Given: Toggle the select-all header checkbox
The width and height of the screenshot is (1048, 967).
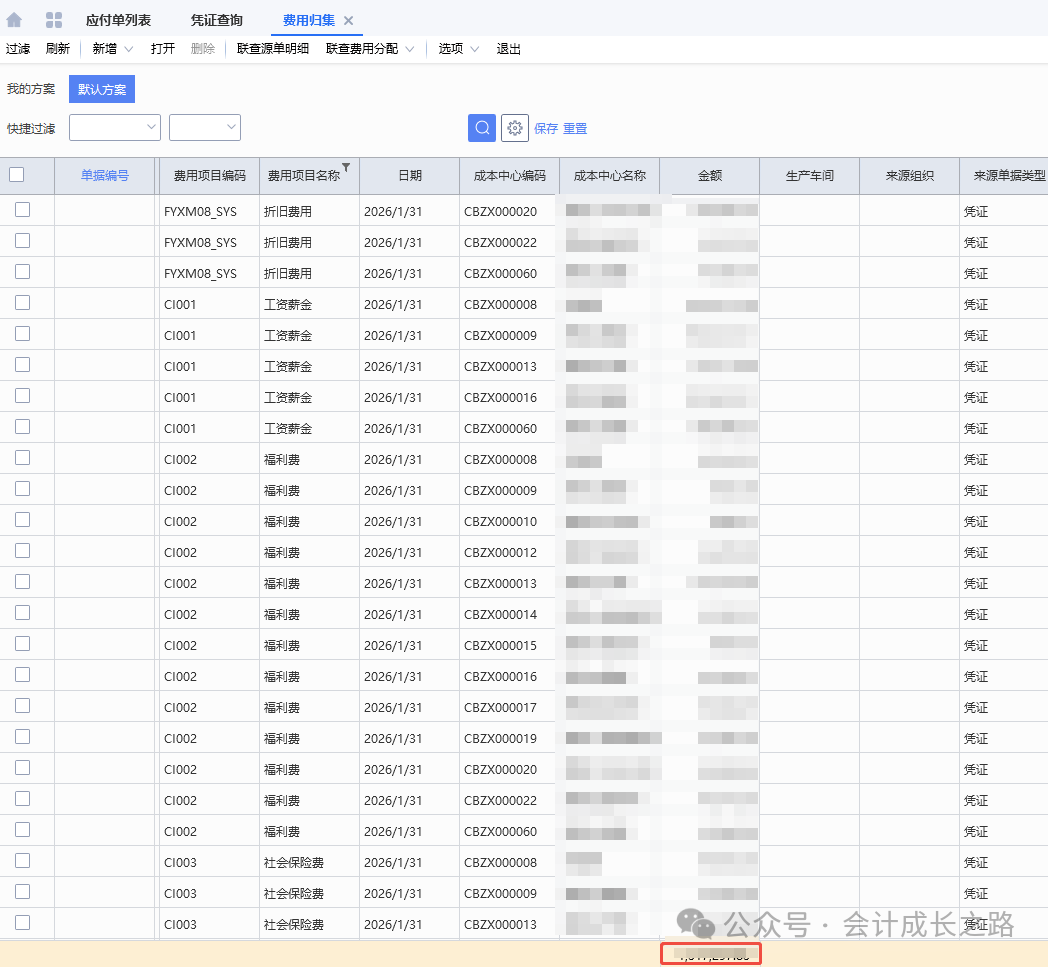Looking at the screenshot, I should (17, 175).
